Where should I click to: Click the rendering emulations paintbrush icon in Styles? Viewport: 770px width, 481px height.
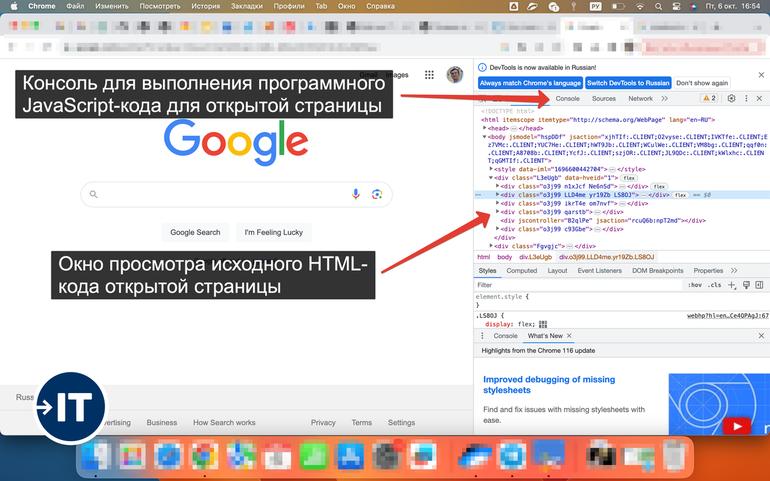[746, 285]
